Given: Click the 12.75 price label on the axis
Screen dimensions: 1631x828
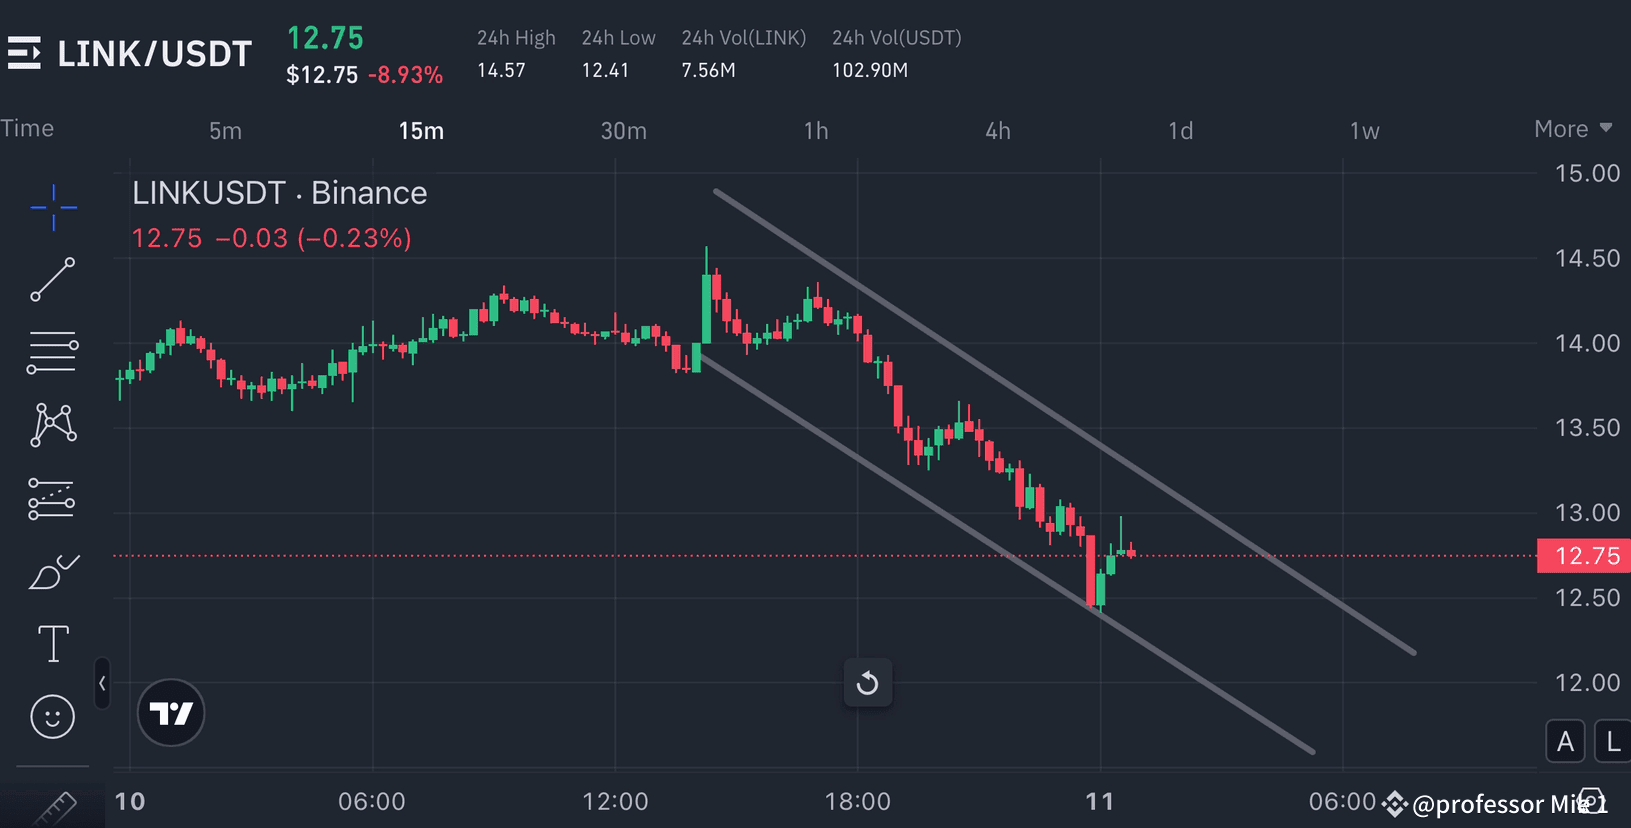Looking at the screenshot, I should coord(1583,555).
